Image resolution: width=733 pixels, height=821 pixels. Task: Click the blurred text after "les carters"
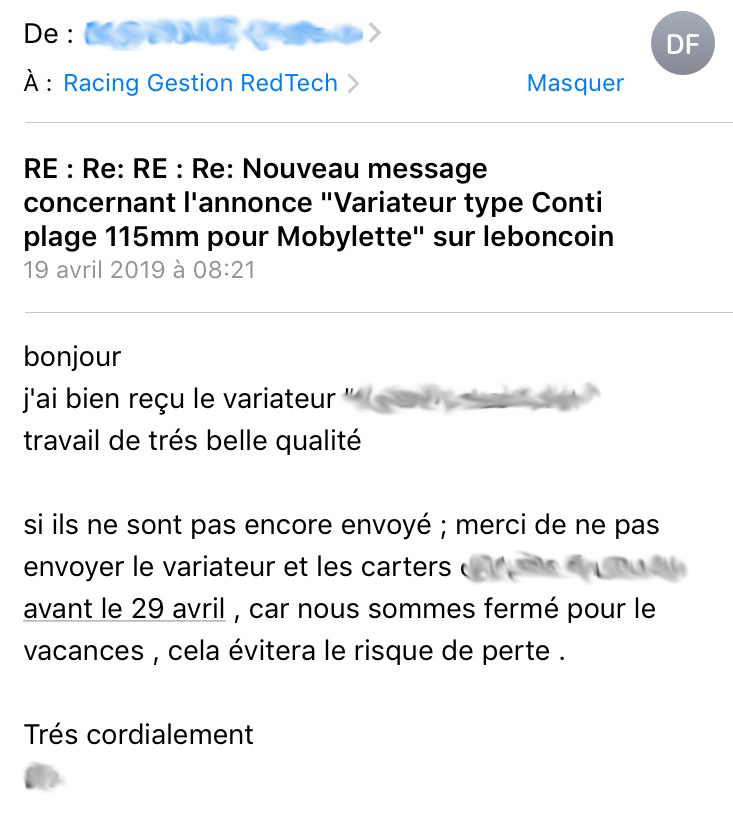[572, 568]
